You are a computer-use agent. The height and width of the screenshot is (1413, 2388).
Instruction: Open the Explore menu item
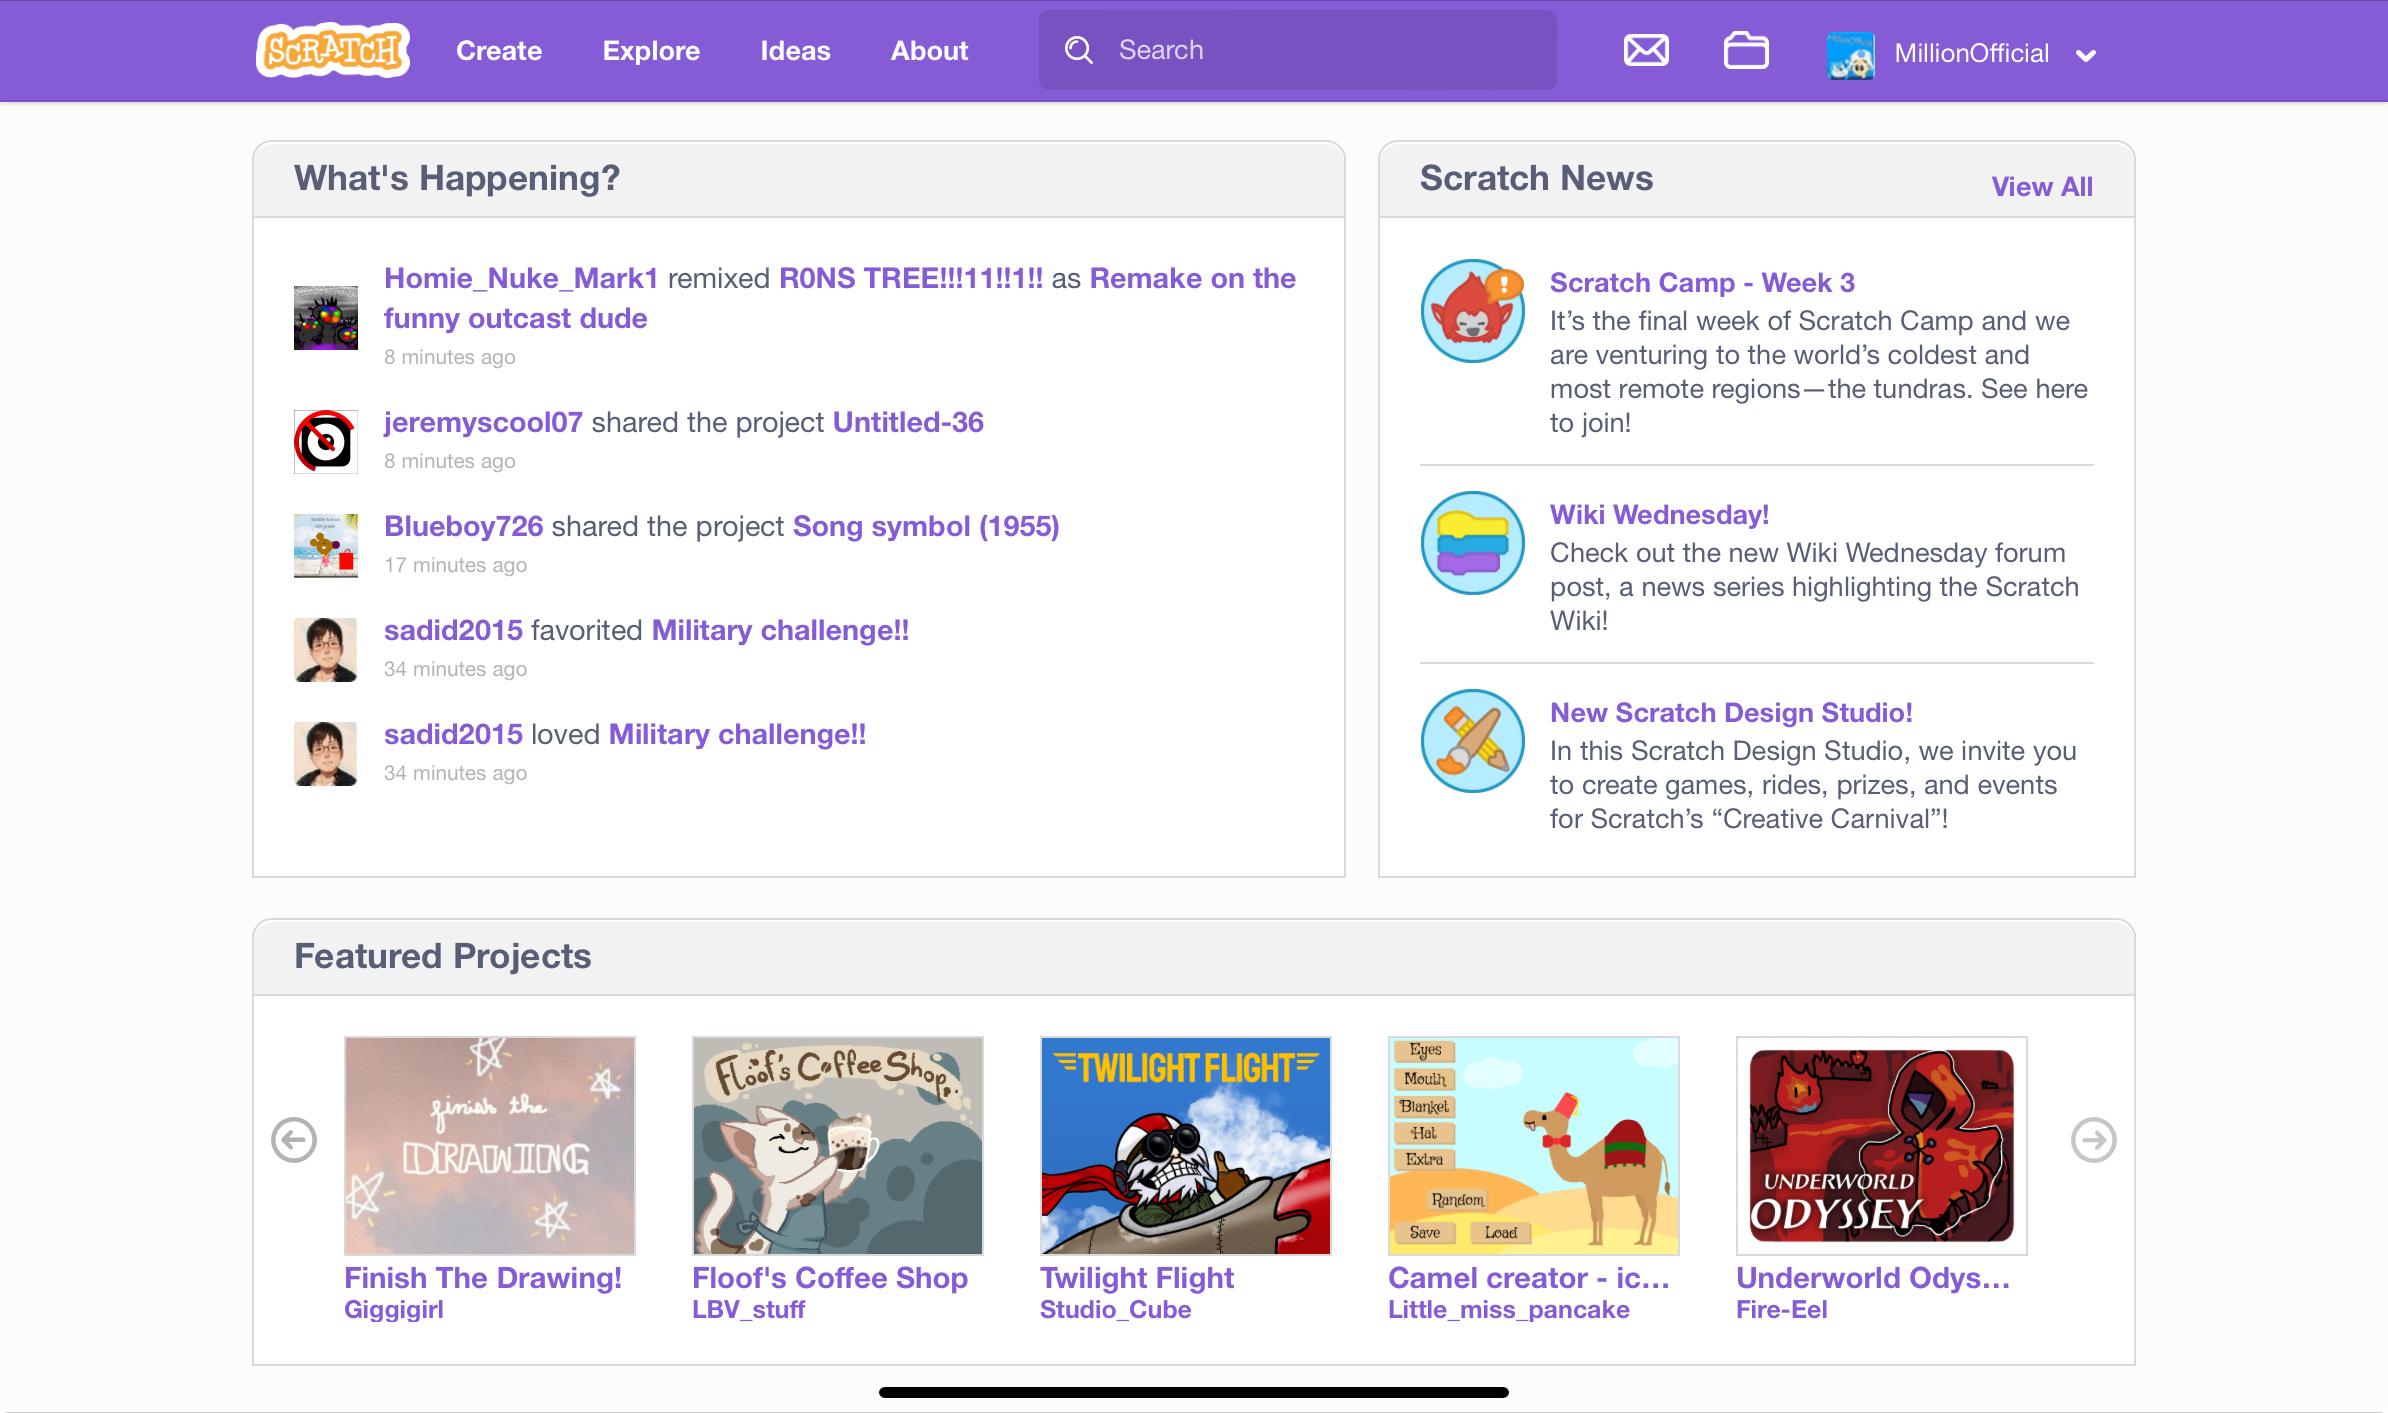[651, 51]
